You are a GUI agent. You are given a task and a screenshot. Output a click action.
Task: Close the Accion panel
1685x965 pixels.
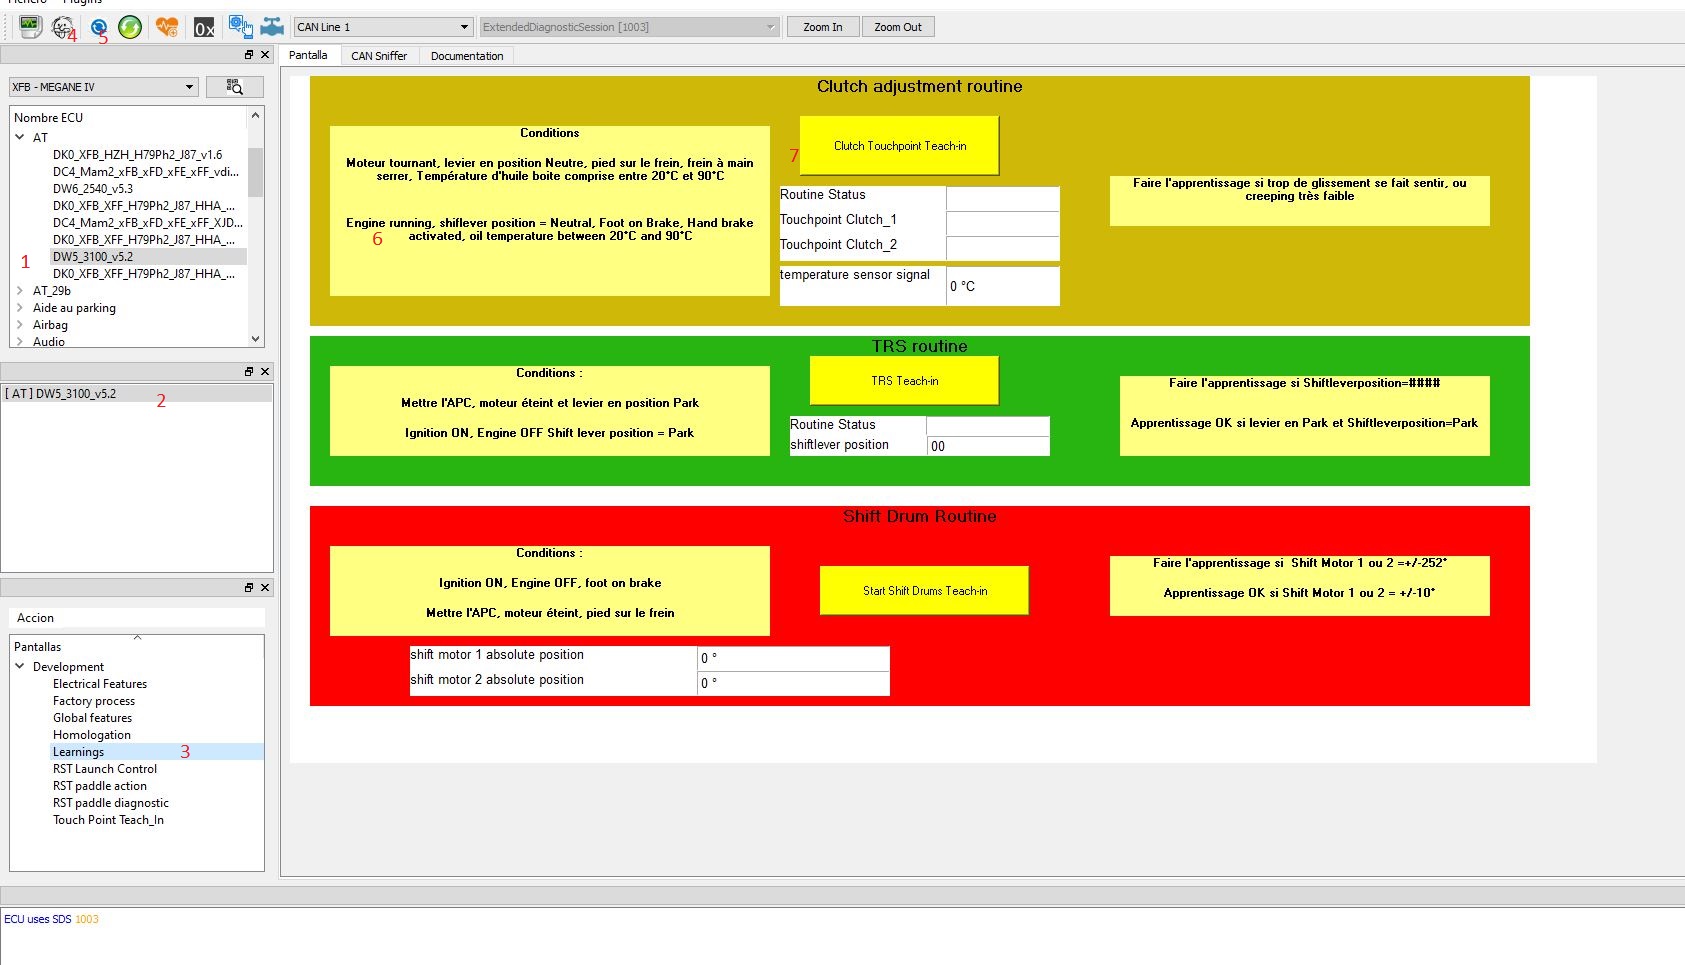coord(265,587)
